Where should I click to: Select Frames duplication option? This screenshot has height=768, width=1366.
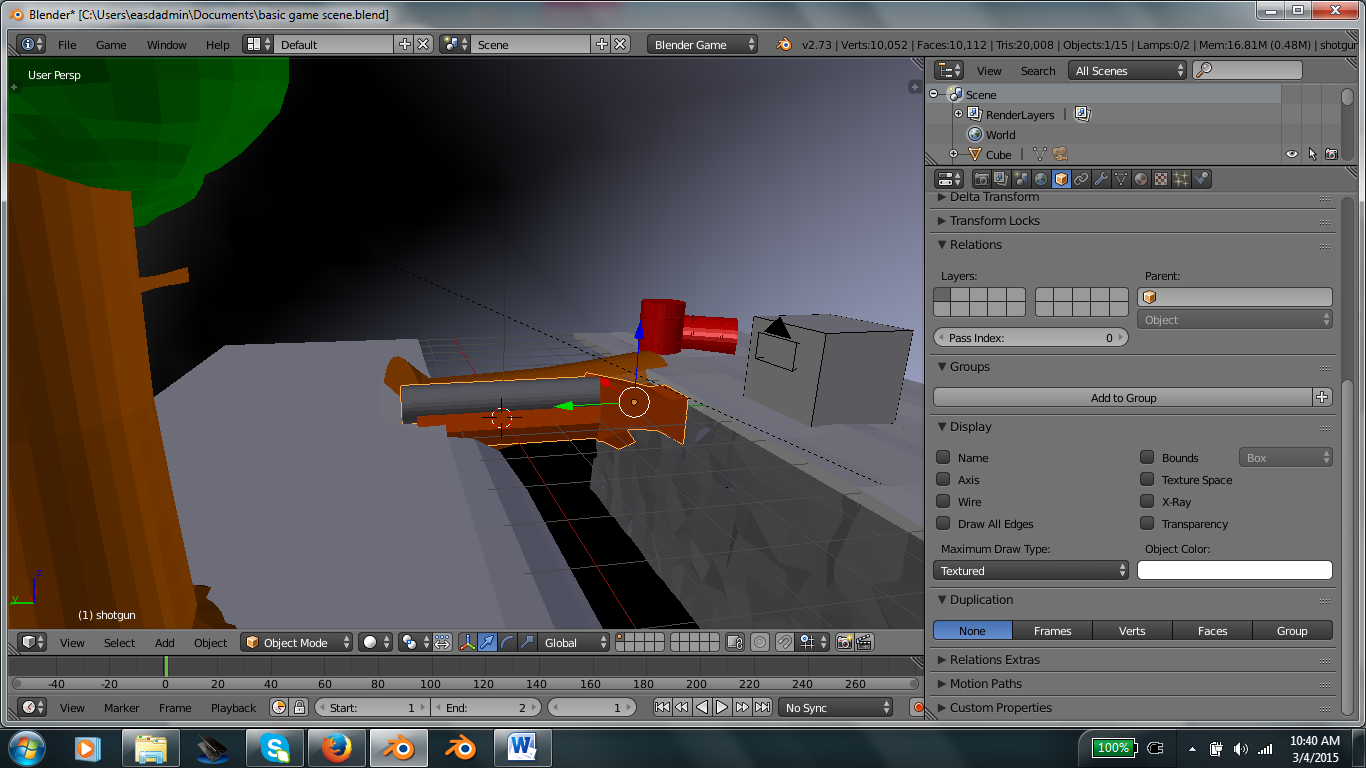pyautogui.click(x=1052, y=630)
